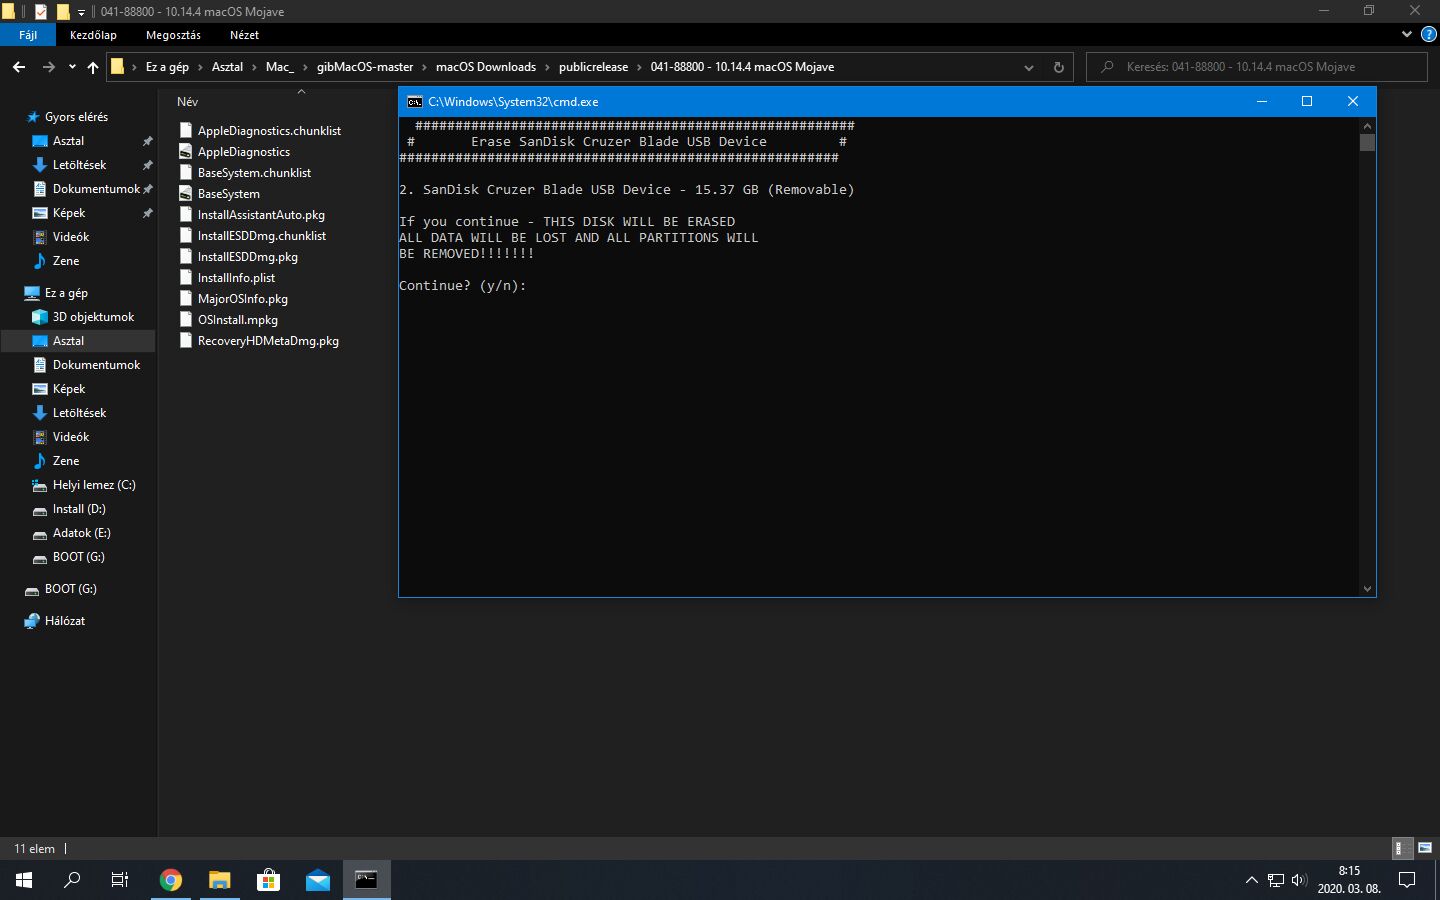Open File Explorer from the taskbar

point(219,880)
